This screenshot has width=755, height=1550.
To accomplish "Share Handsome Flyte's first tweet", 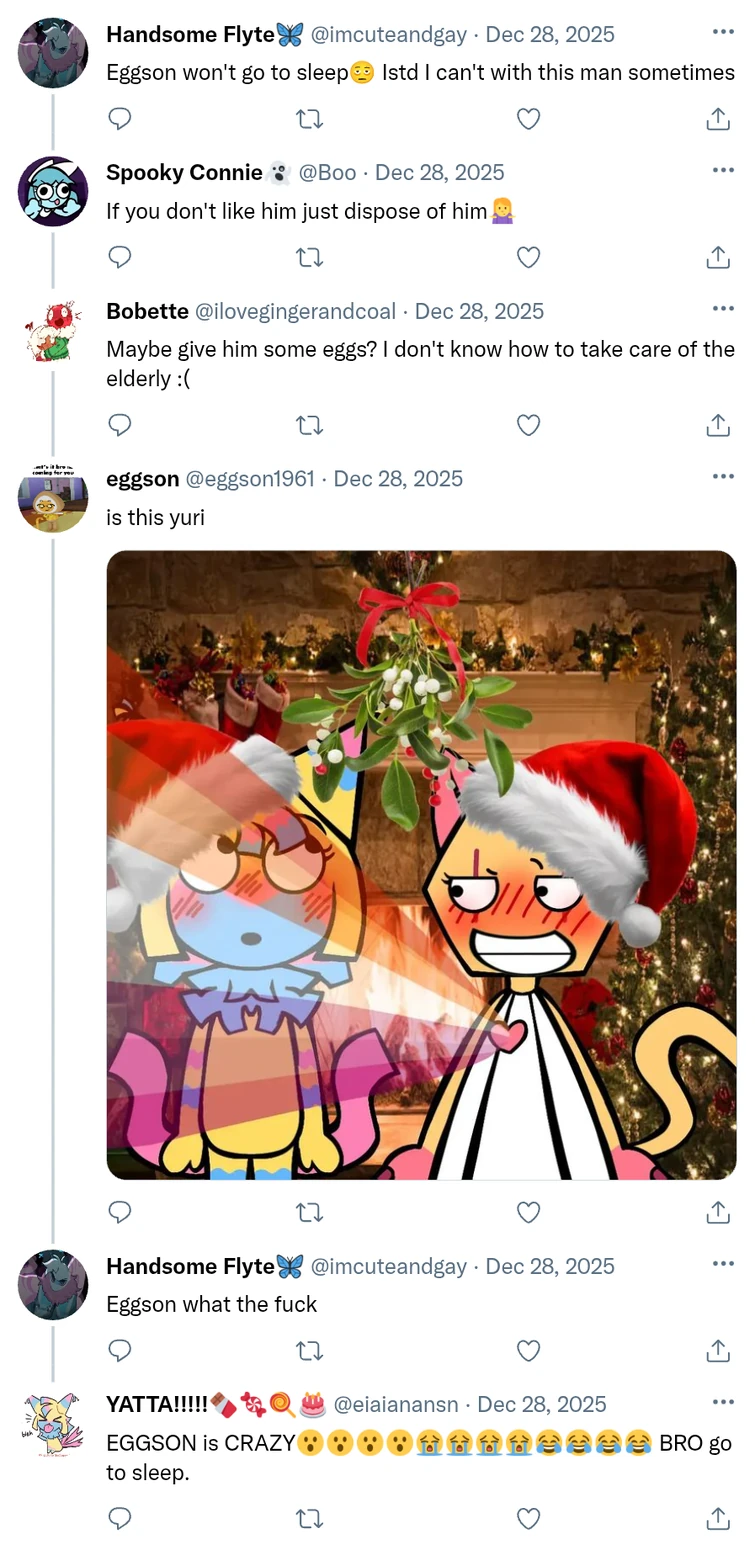I will click(717, 119).
